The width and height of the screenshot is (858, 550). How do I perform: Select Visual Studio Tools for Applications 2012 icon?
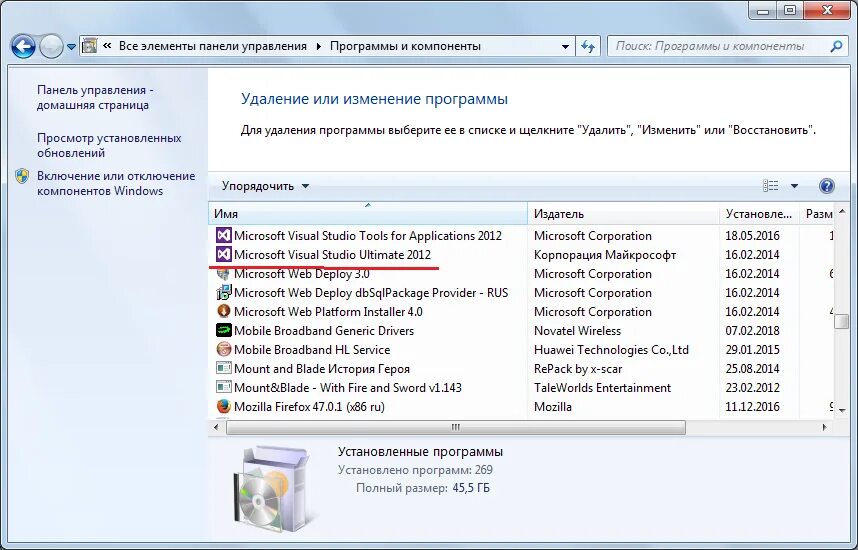pos(223,236)
